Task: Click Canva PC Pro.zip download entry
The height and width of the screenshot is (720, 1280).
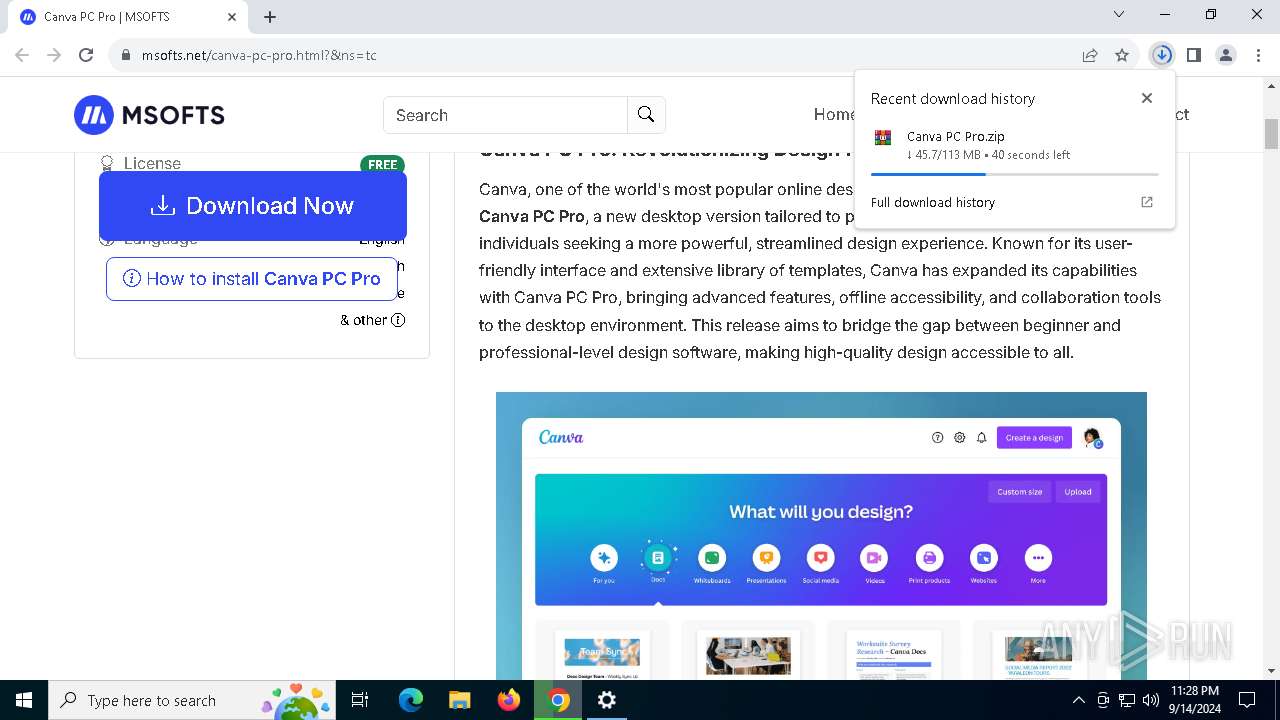Action: [x=1014, y=145]
